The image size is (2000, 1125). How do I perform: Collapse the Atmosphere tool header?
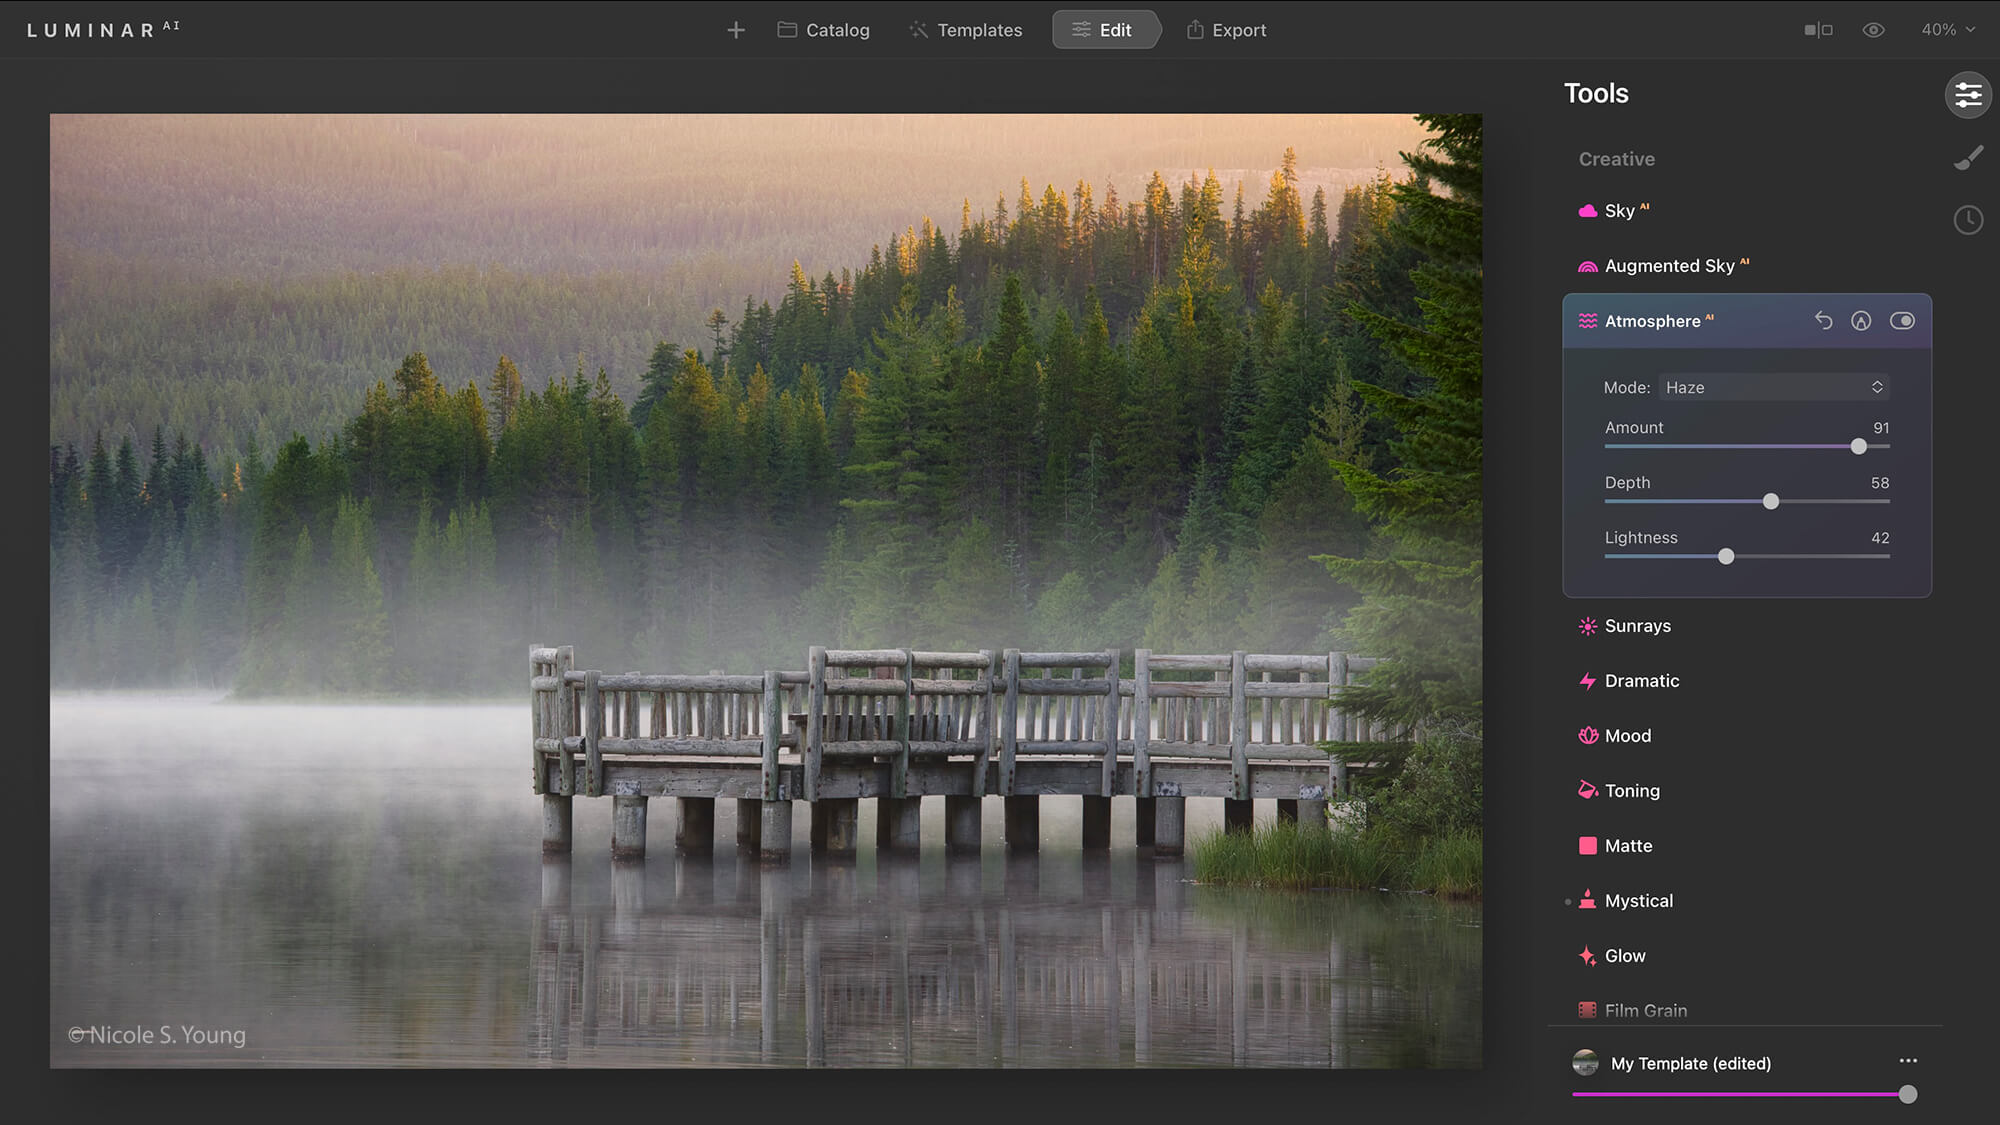click(1652, 321)
